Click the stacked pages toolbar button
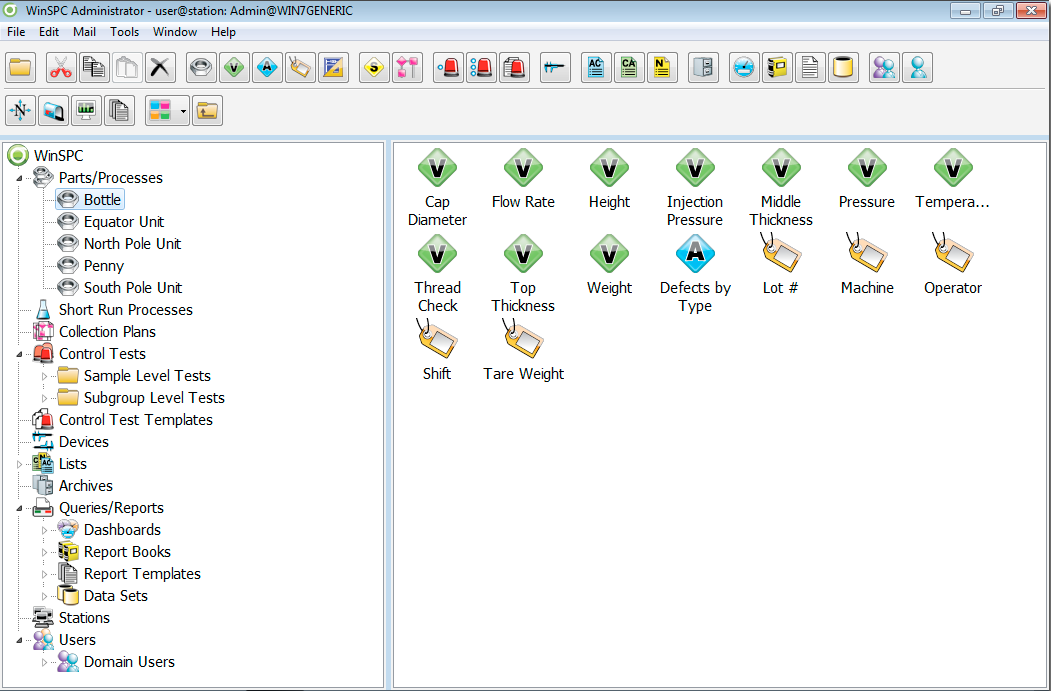Image resolution: width=1051 pixels, height=691 pixels. click(x=119, y=111)
